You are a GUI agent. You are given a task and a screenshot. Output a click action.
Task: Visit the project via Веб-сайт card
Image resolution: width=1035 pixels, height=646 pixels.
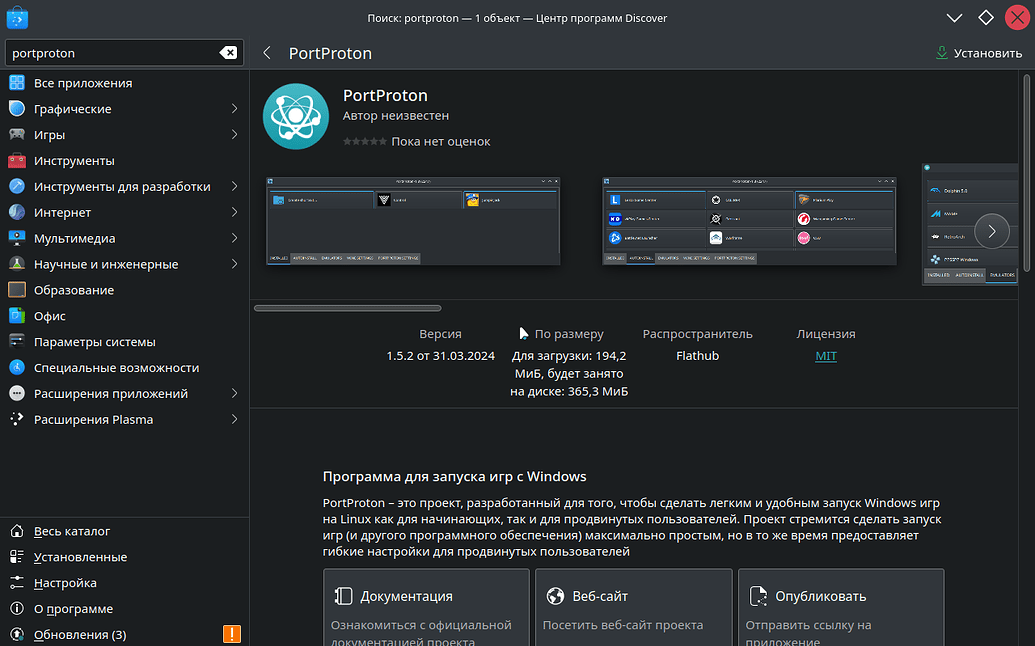[634, 607]
